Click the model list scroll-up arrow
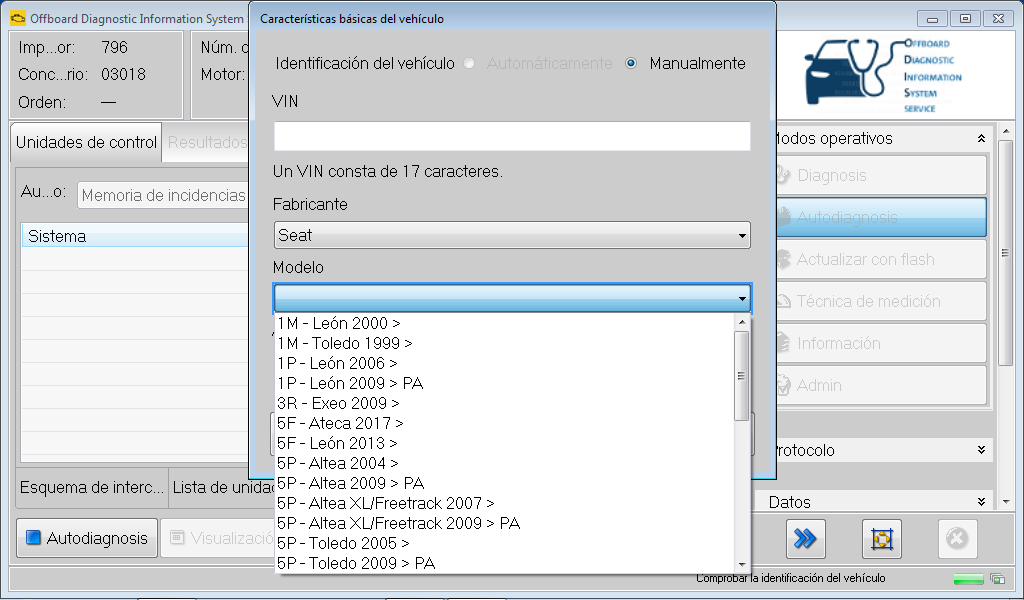 click(742, 322)
